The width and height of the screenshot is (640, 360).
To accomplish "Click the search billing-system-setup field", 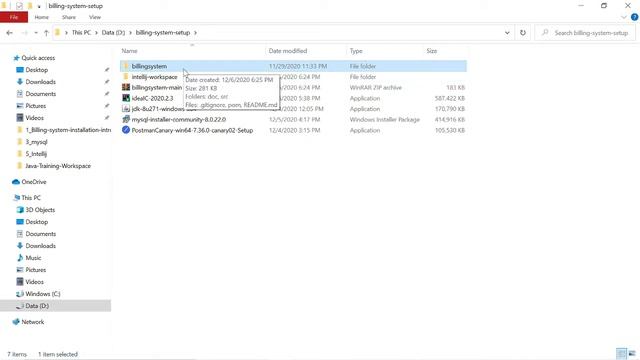I will tap(585, 33).
